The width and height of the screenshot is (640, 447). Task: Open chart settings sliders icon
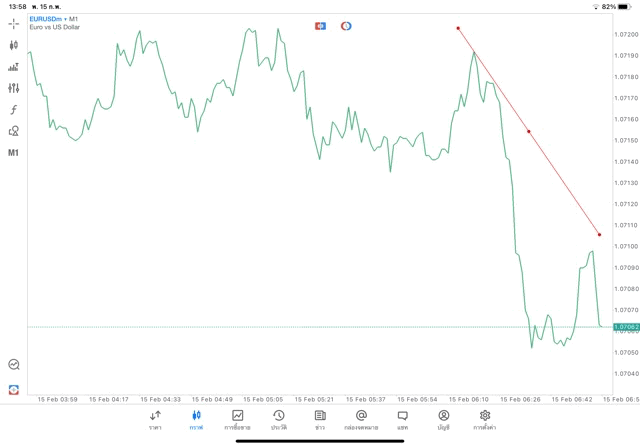[14, 88]
